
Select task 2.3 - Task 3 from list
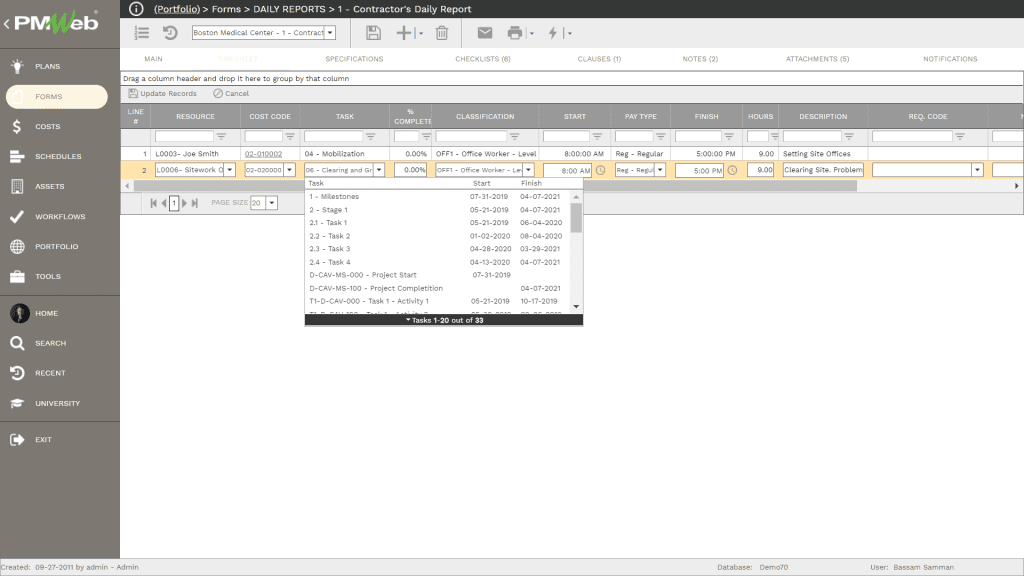pos(438,249)
